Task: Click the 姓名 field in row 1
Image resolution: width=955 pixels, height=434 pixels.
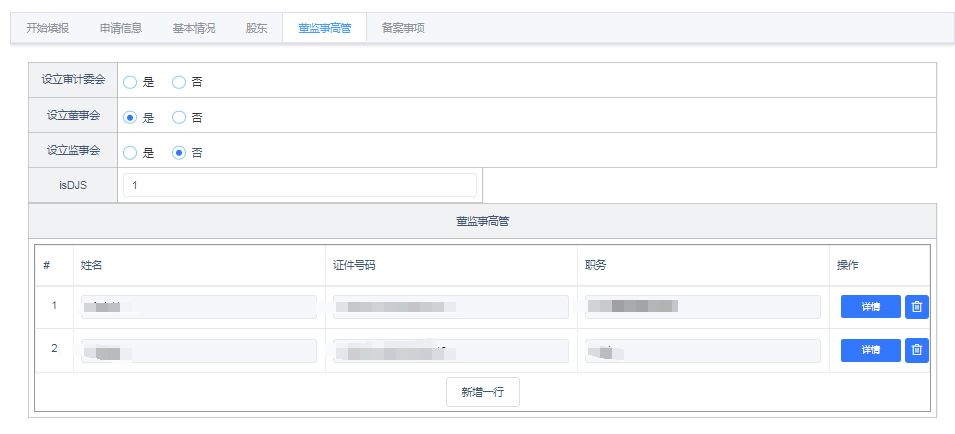Action: pos(199,307)
